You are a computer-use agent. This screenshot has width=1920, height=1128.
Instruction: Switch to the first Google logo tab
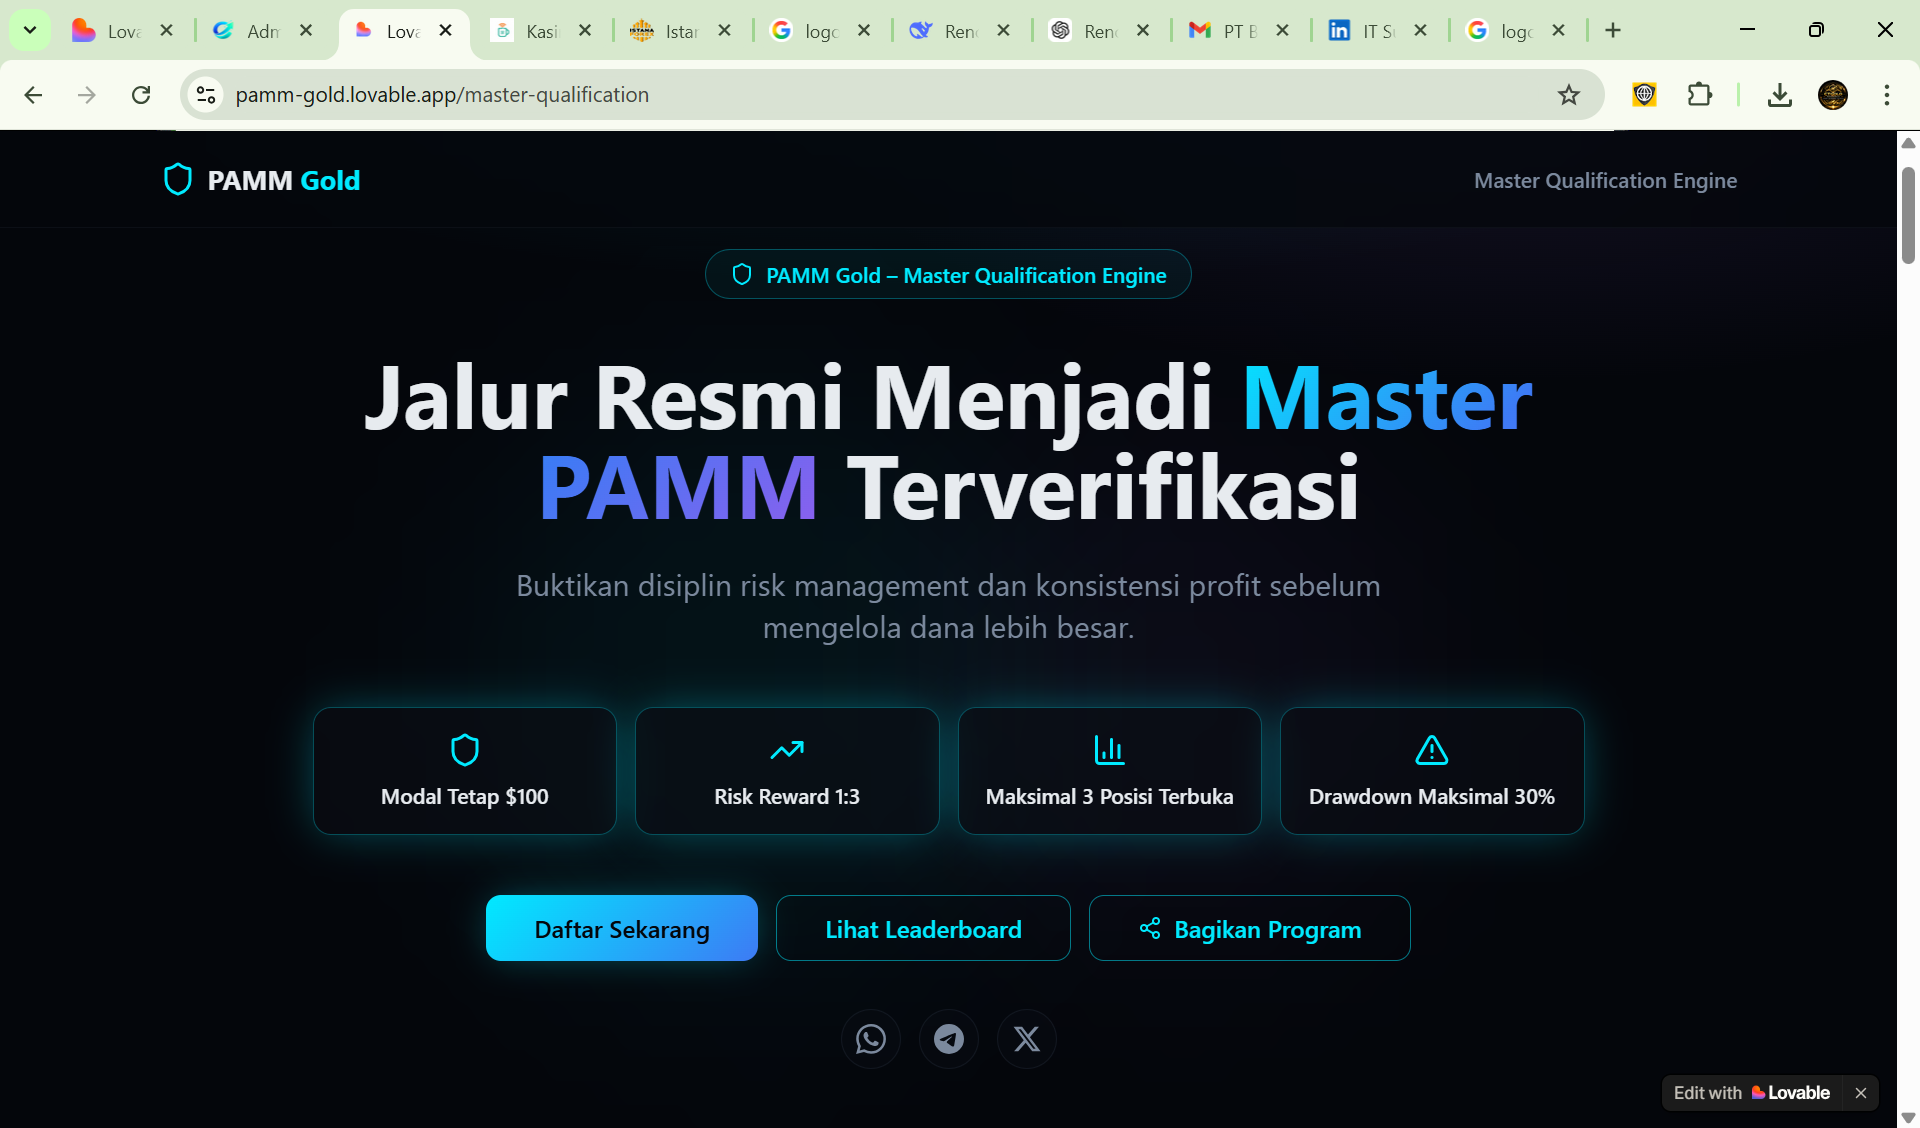tap(806, 31)
